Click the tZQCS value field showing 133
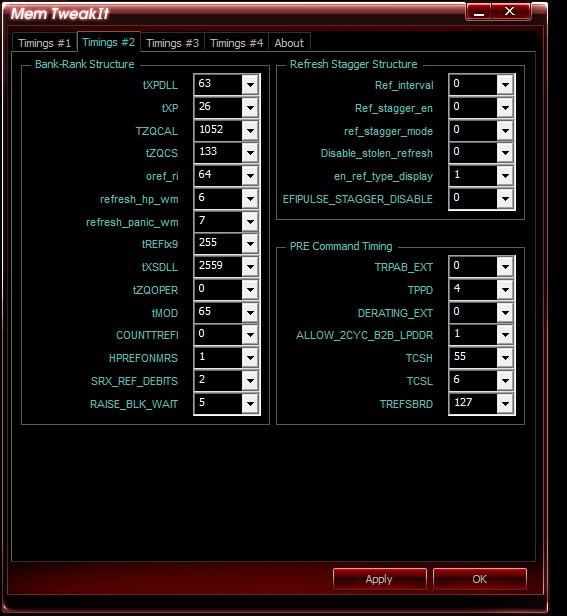The image size is (567, 616). click(x=218, y=152)
